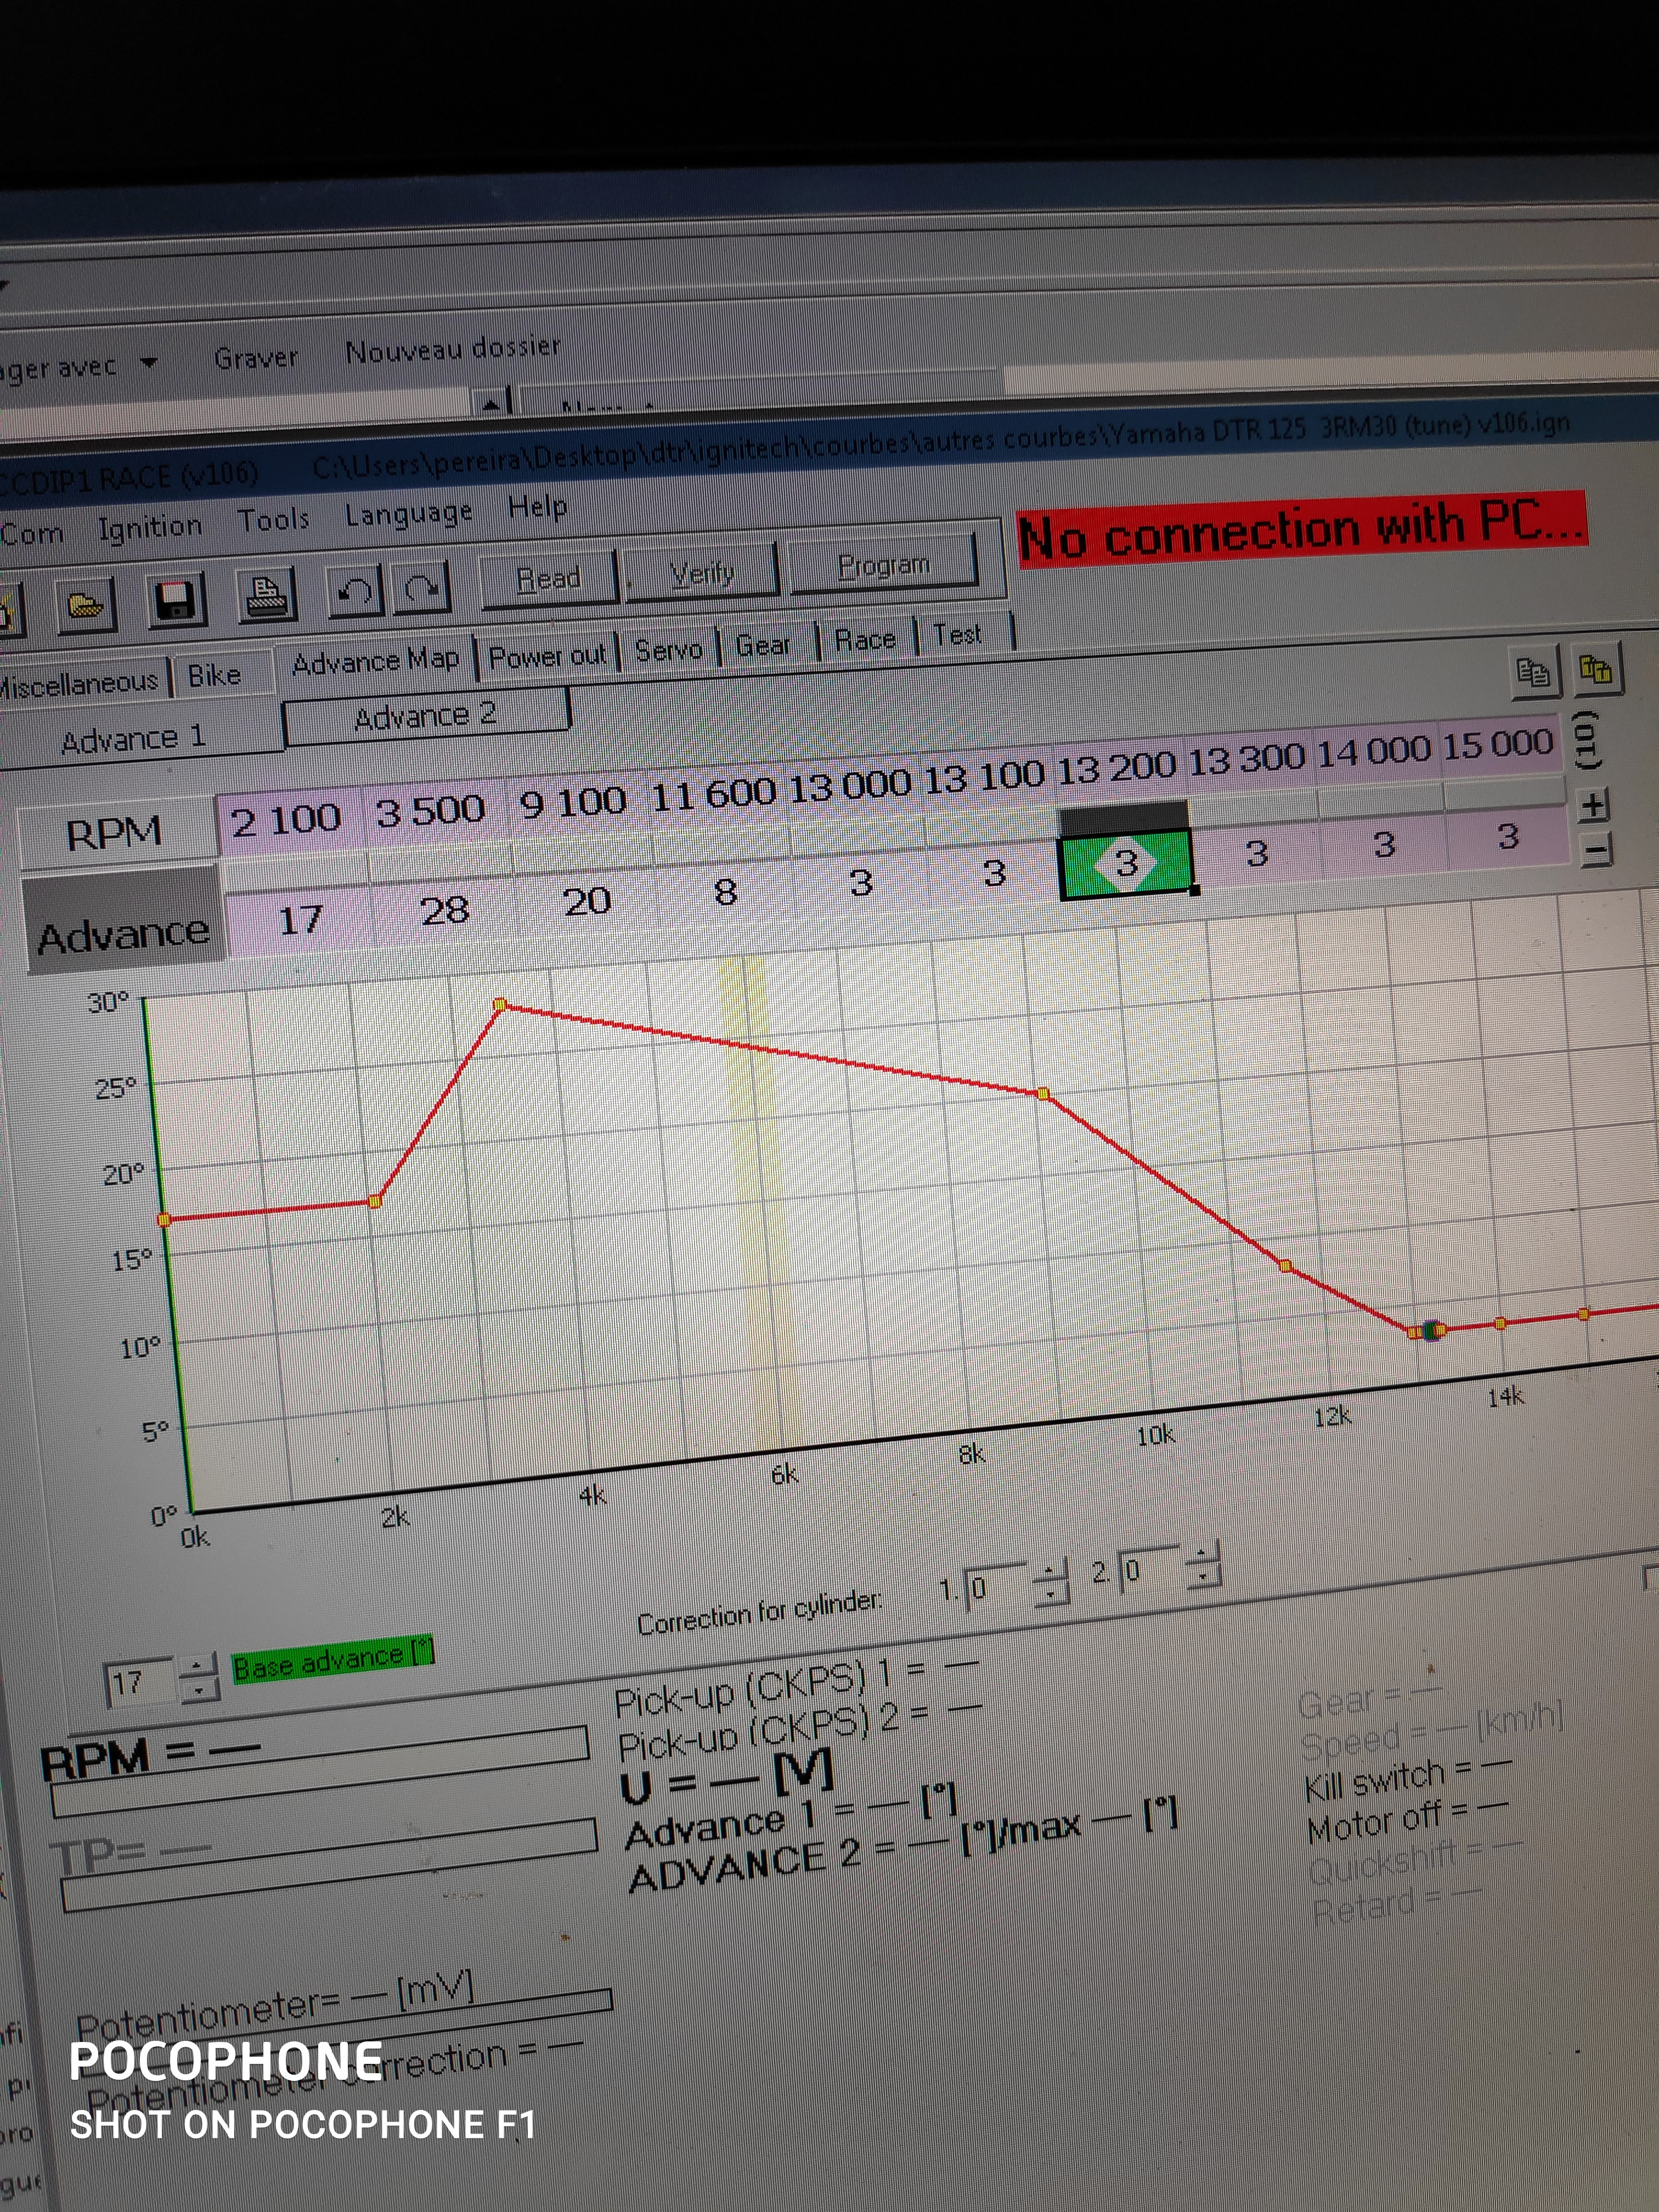
Task: Click the RPM row header
Action: pyautogui.click(x=116, y=832)
